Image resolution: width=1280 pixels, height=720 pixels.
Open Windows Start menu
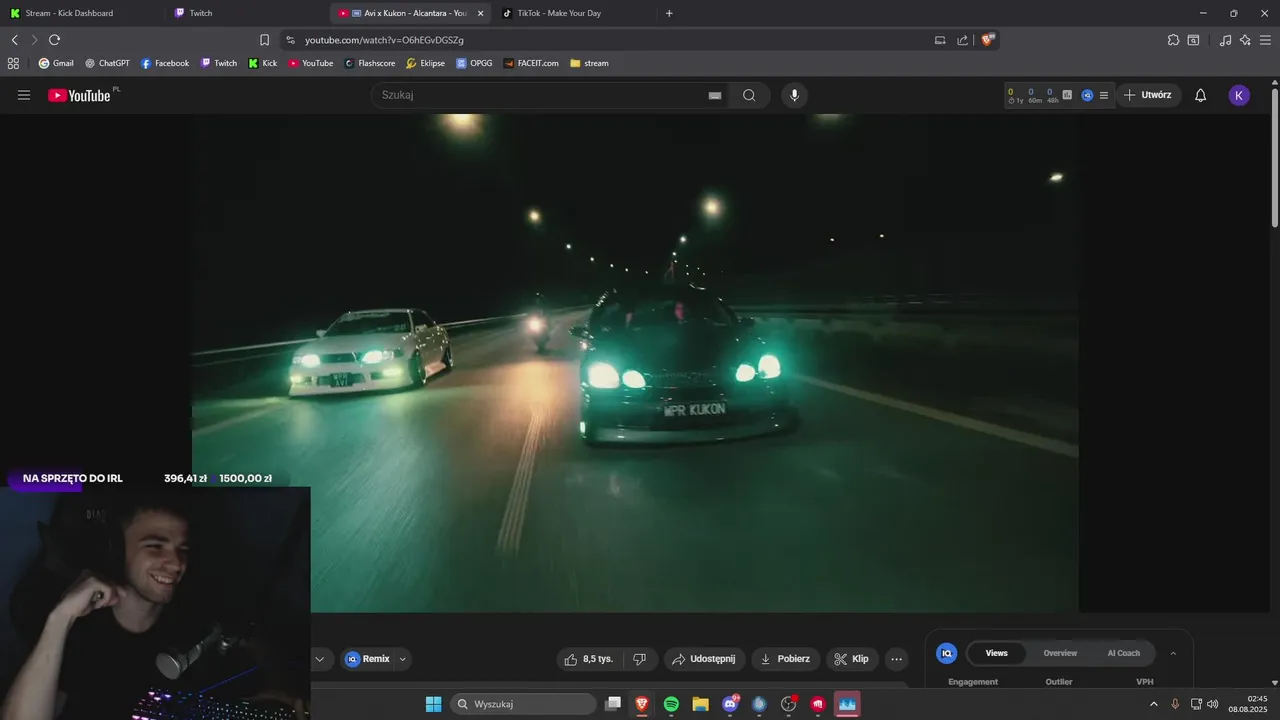433,704
